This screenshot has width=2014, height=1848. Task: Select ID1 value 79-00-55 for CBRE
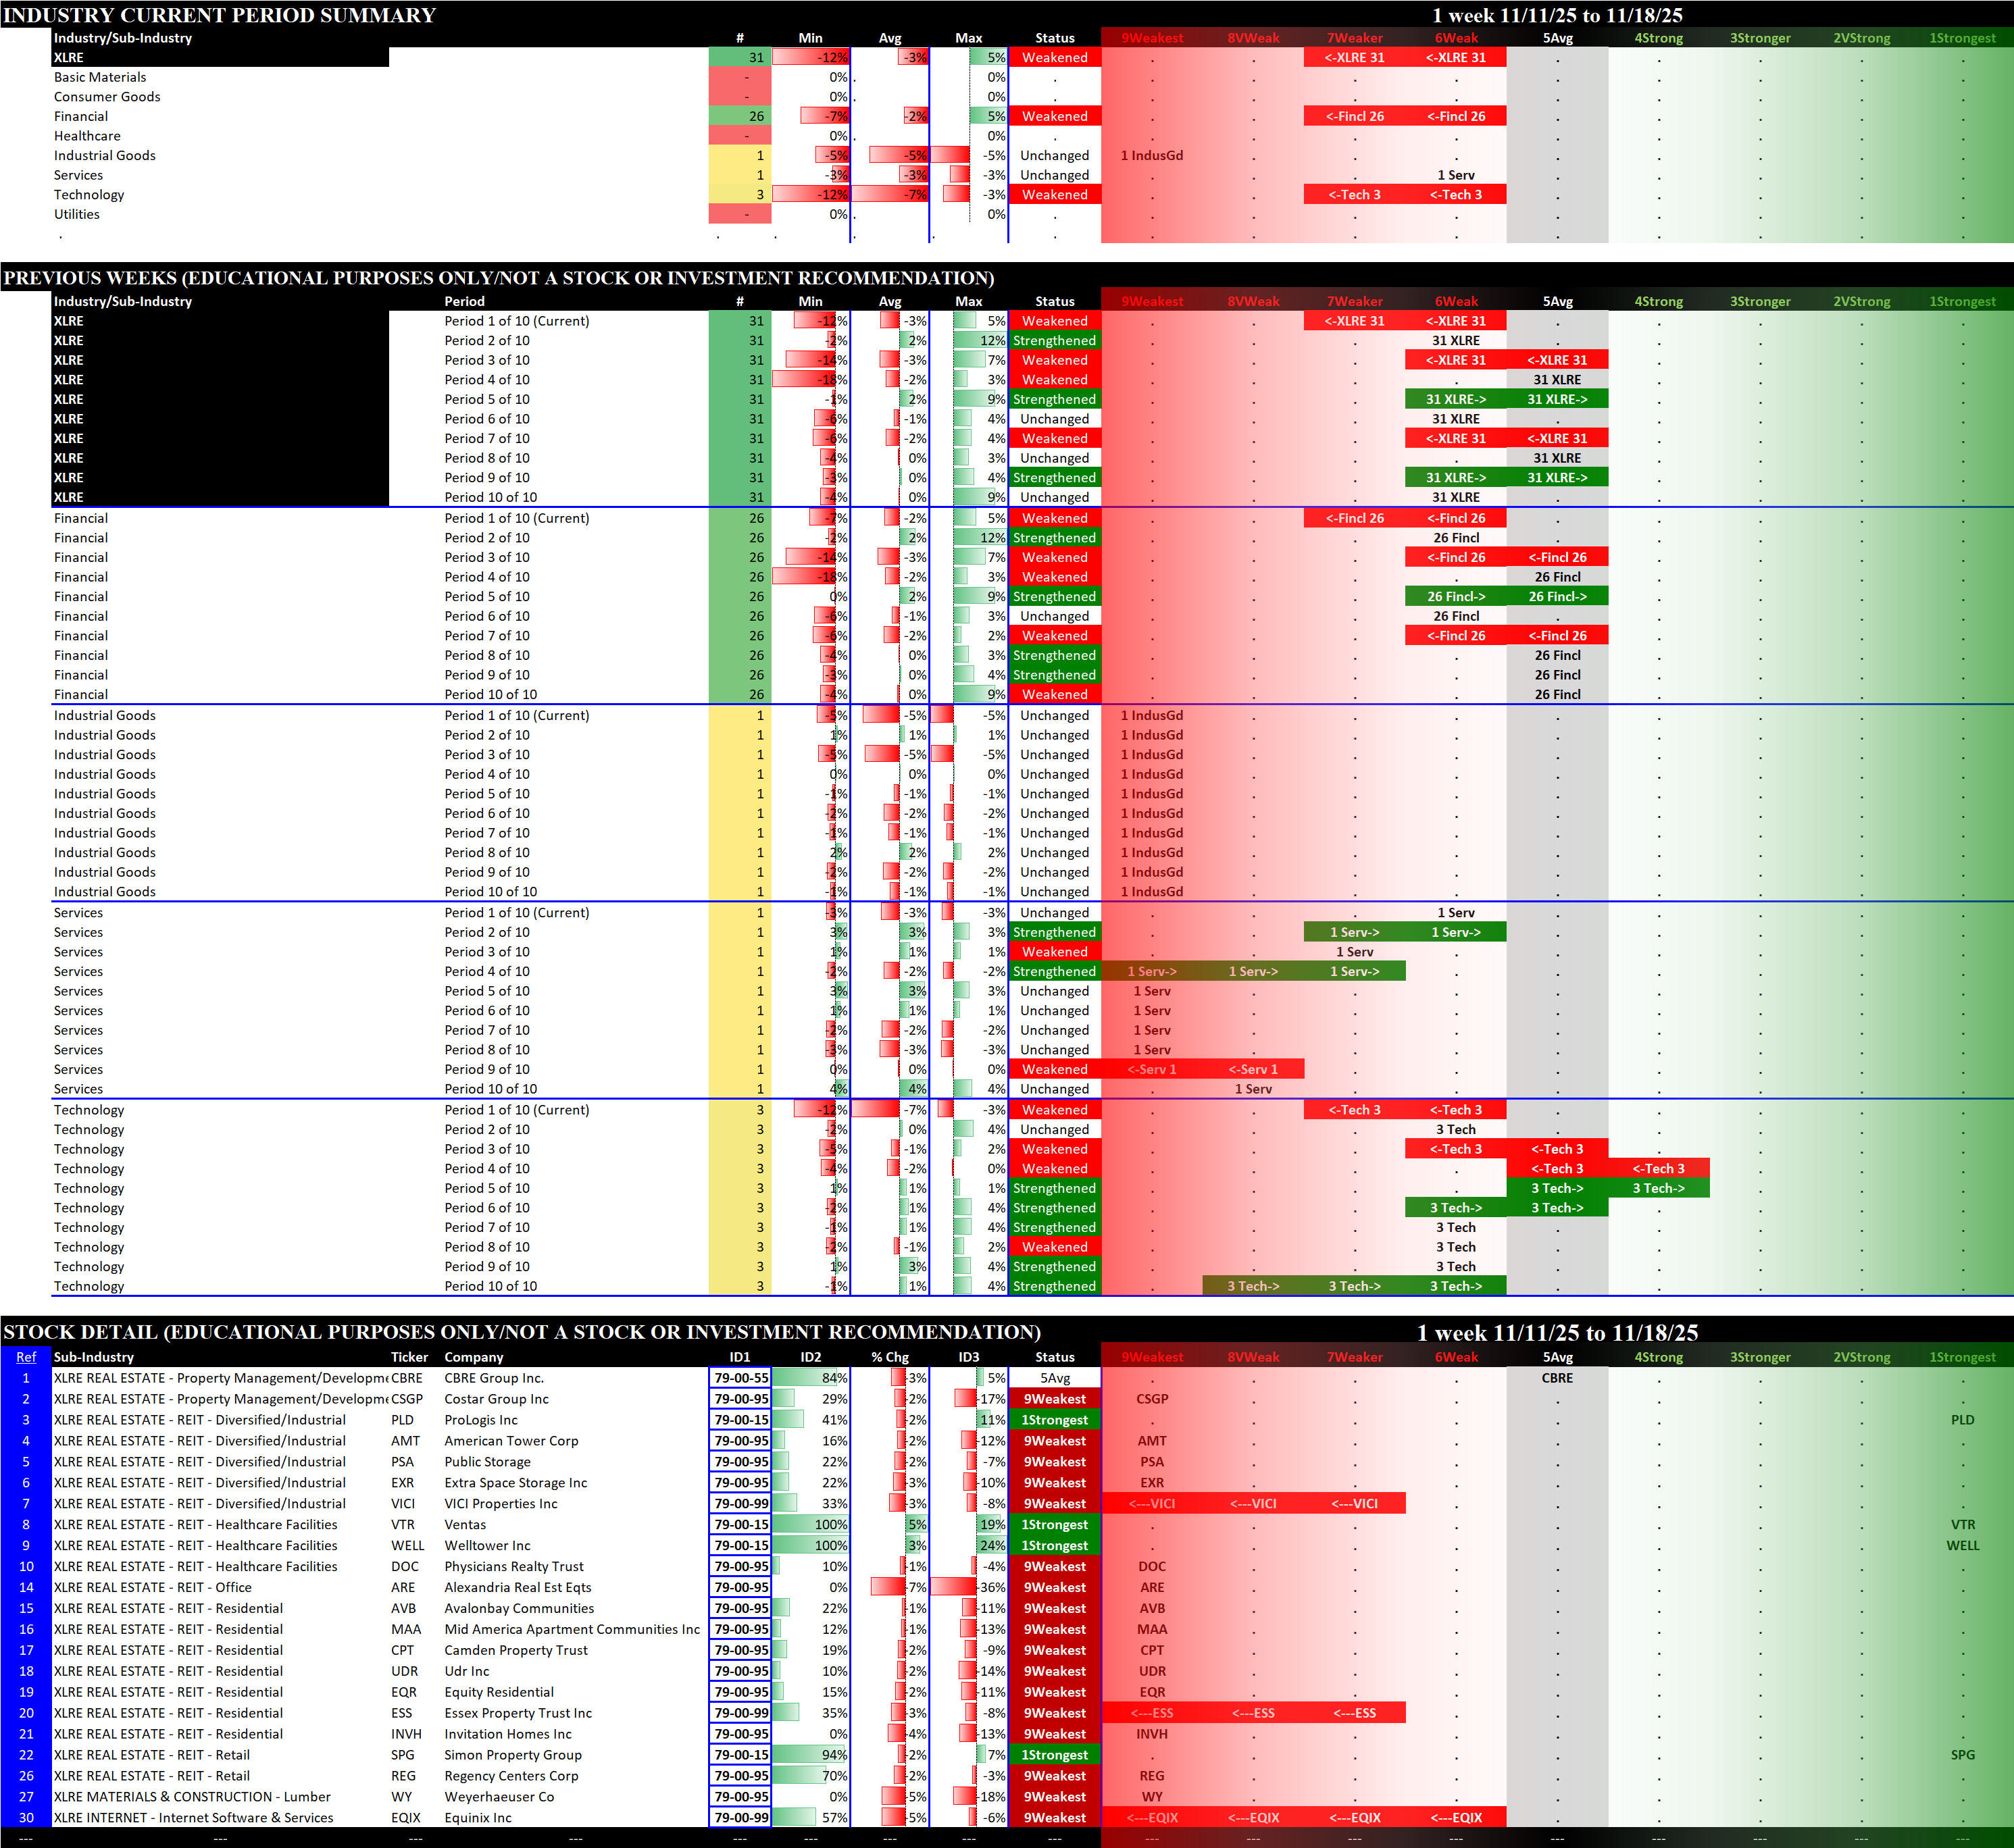[740, 1378]
